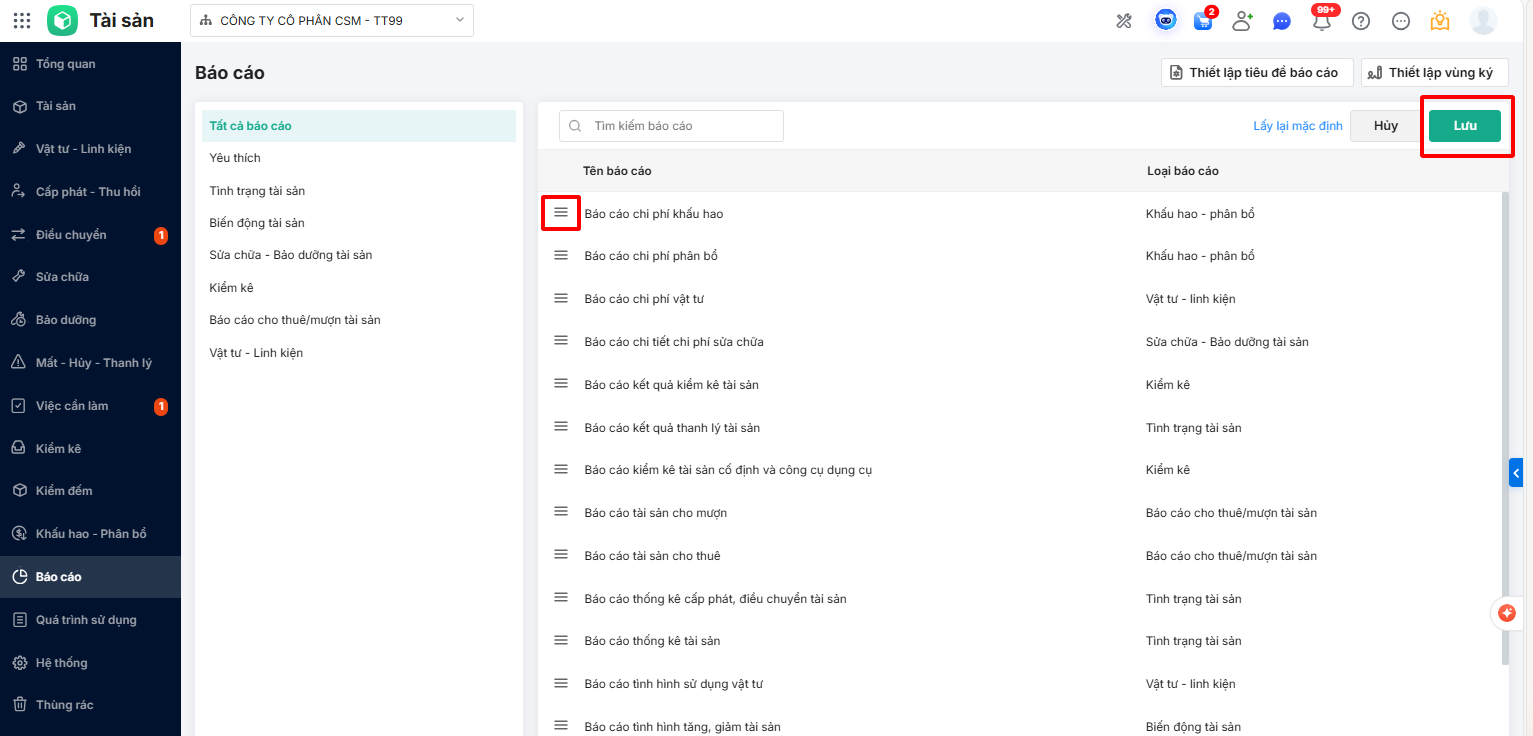Click drag handle of Báo cáo chi phí phân bổ
Image resolution: width=1533 pixels, height=736 pixels.
[x=561, y=256]
